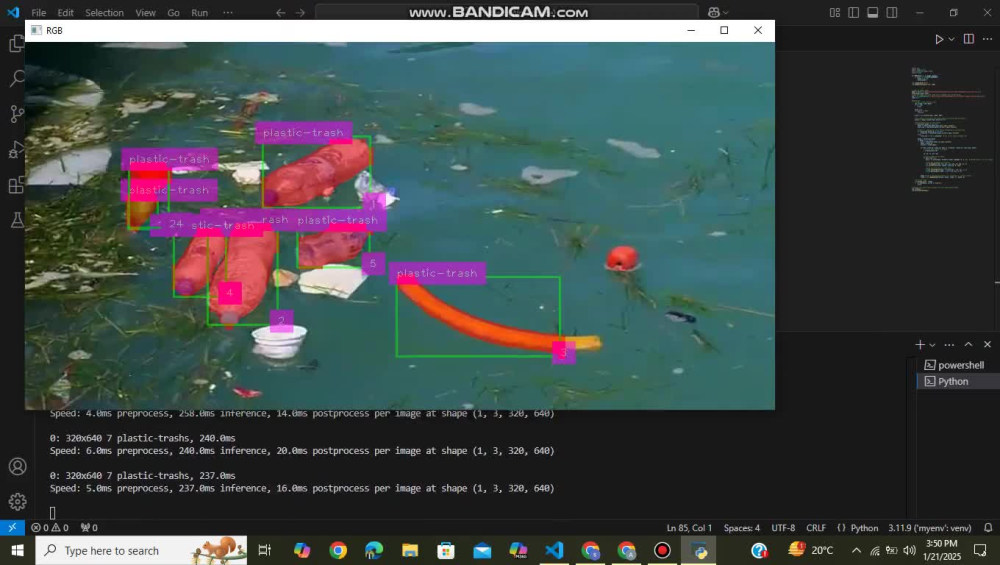Screen dimensions: 1000x565
Task: Open the Mail app from the taskbar
Action: [x=482, y=550]
